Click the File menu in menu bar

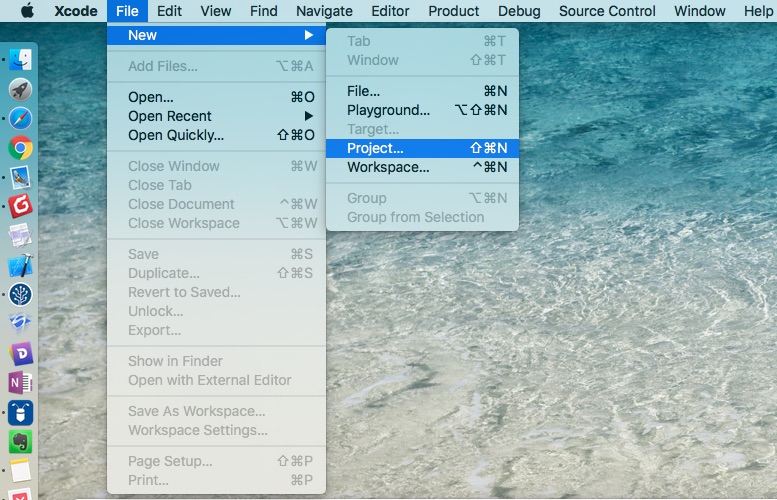(x=127, y=10)
